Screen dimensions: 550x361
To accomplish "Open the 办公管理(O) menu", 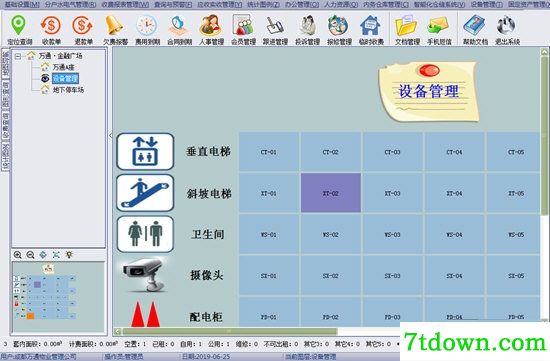I will [x=302, y=5].
